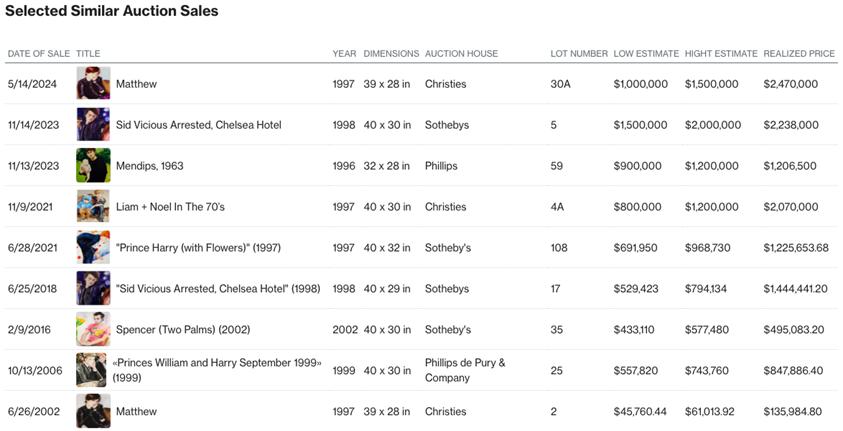Image resolution: width=843 pixels, height=431 pixels.
Task: Click the Mendips, 1963 artwork thumbnail
Action: tap(93, 166)
